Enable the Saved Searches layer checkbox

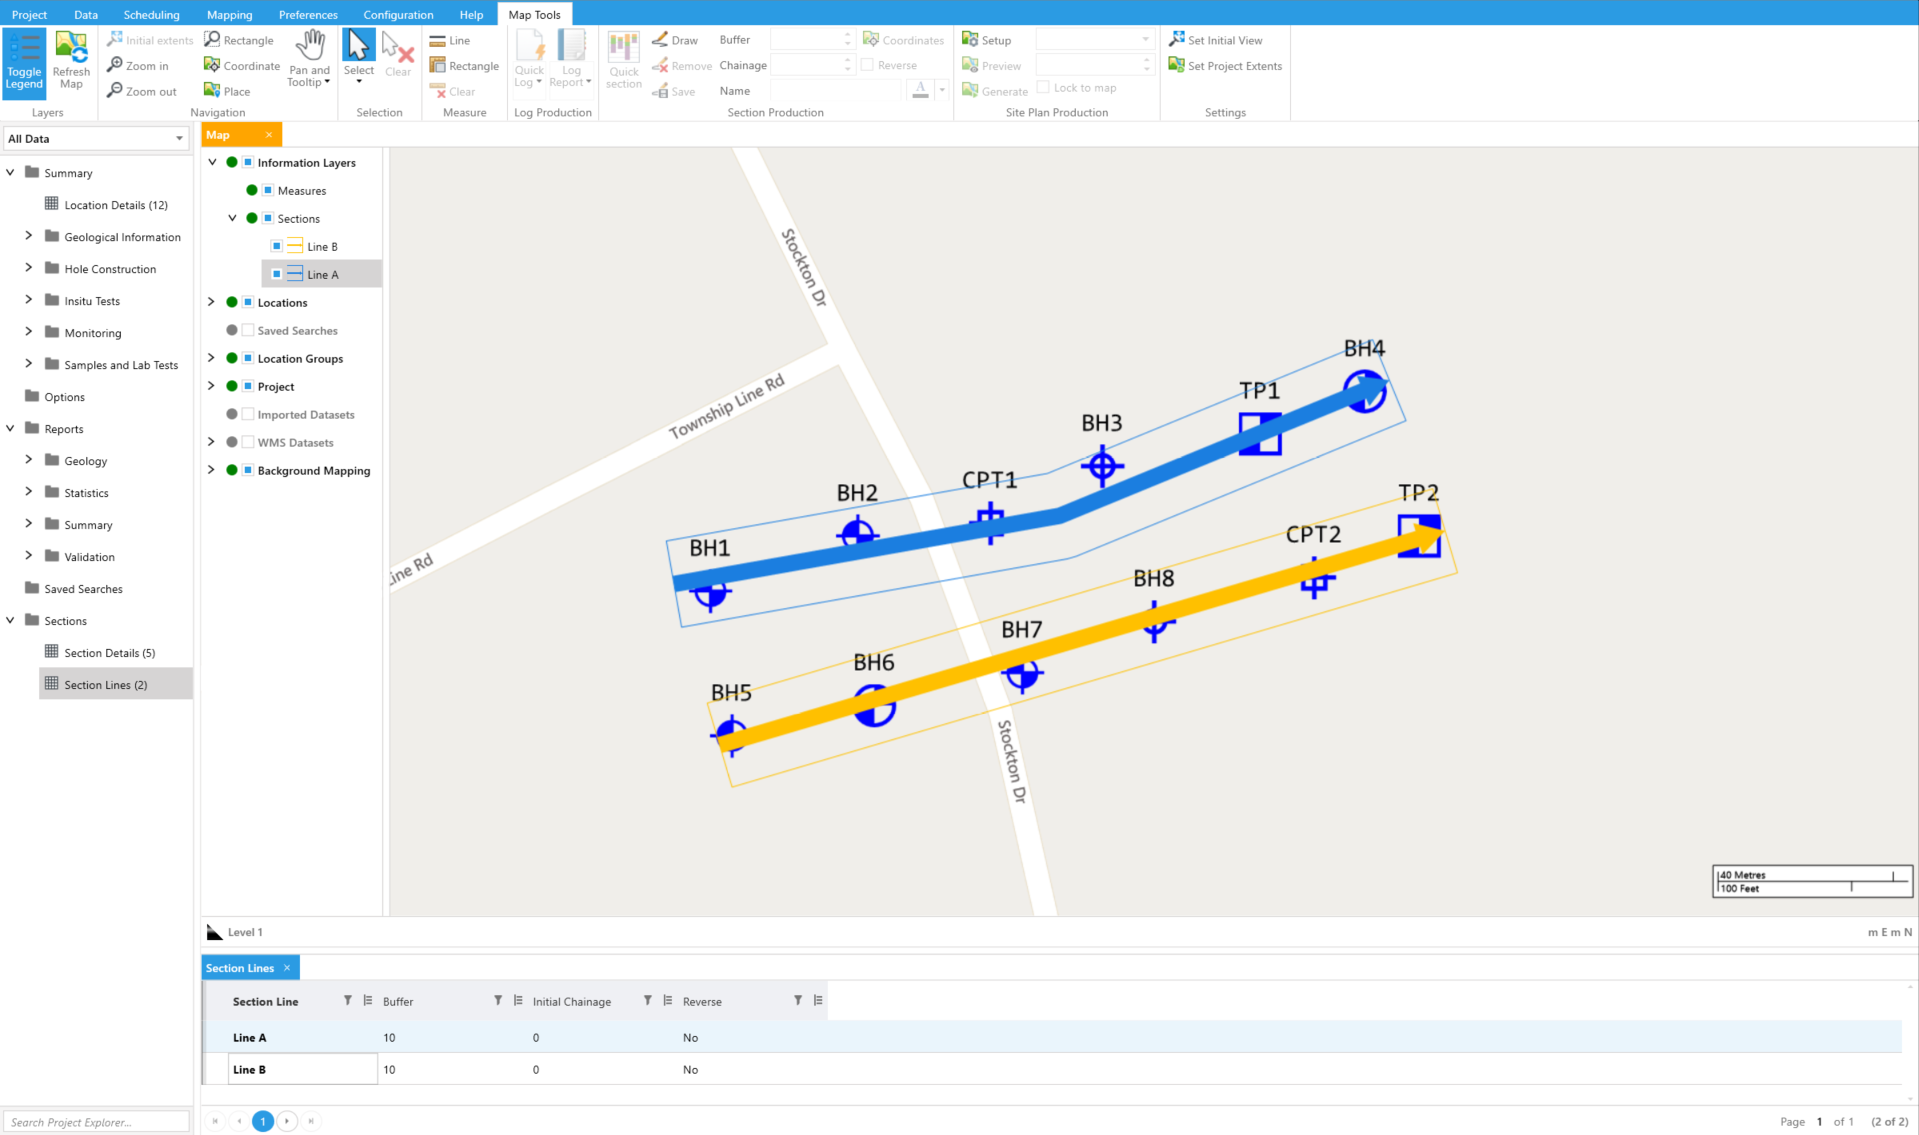click(248, 330)
